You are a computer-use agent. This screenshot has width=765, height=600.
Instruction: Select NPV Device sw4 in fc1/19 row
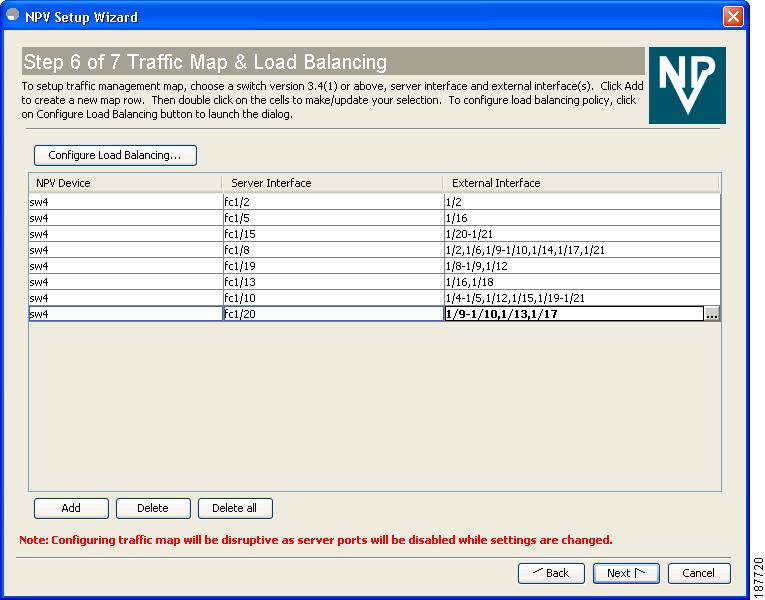tap(125, 266)
